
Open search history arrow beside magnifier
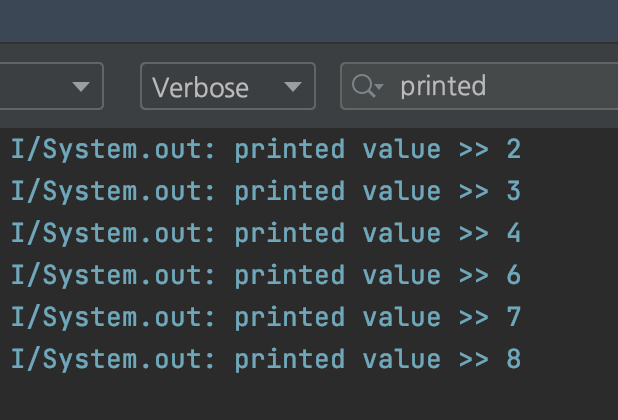click(379, 86)
